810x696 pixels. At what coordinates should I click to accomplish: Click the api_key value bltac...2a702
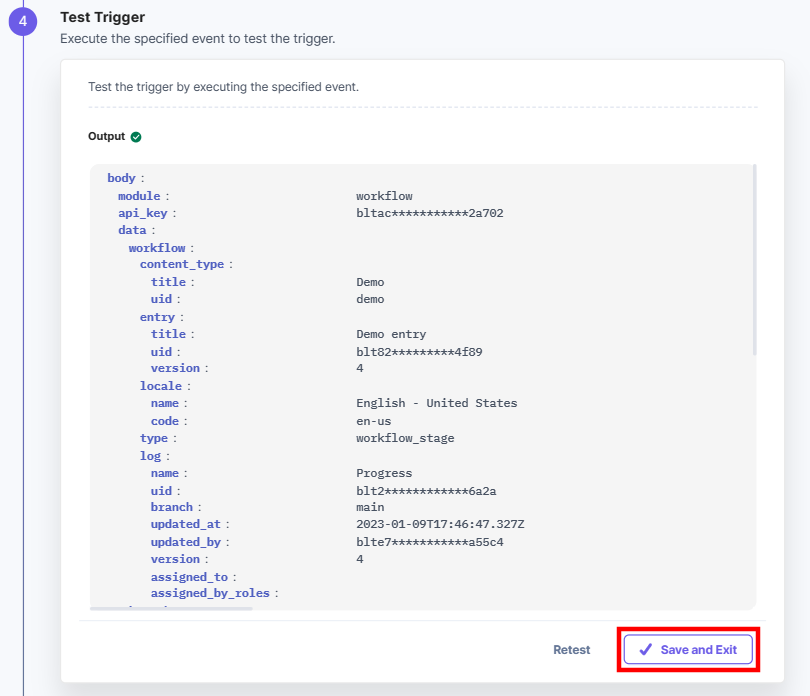click(x=430, y=213)
